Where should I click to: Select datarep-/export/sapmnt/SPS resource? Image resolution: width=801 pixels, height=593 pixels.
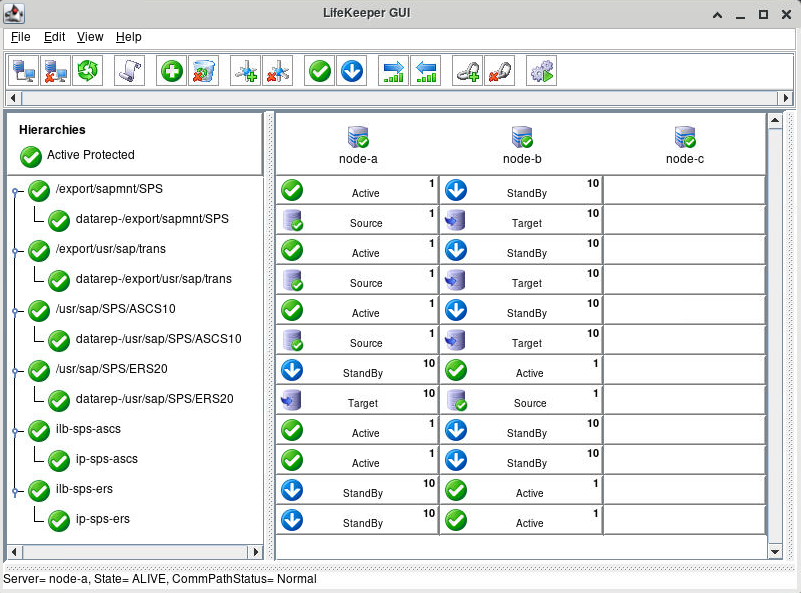152,219
